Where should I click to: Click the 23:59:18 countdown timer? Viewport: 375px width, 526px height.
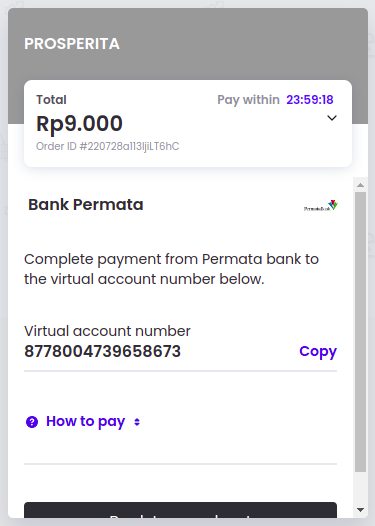click(310, 100)
